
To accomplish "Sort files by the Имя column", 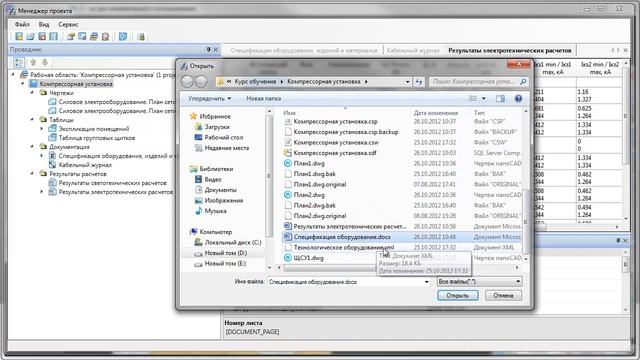I will pyautogui.click(x=289, y=113).
